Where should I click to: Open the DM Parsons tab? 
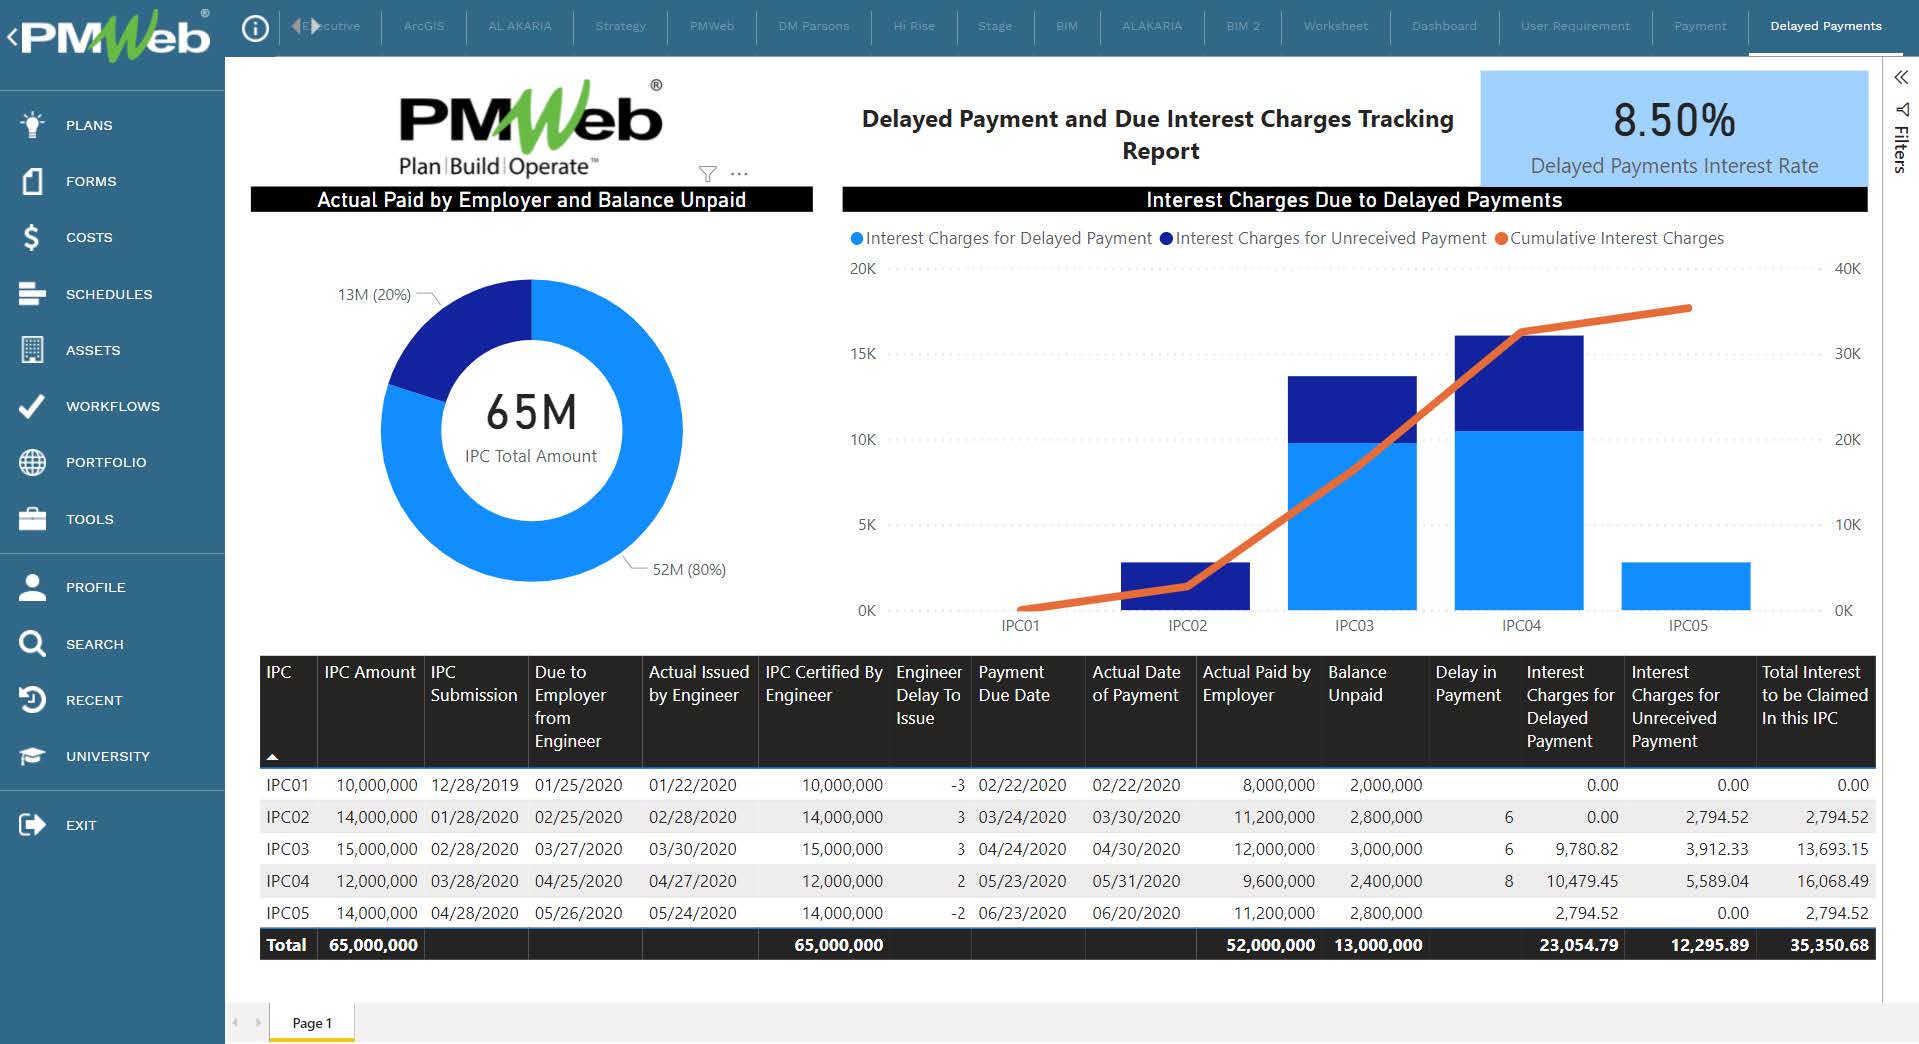[813, 26]
